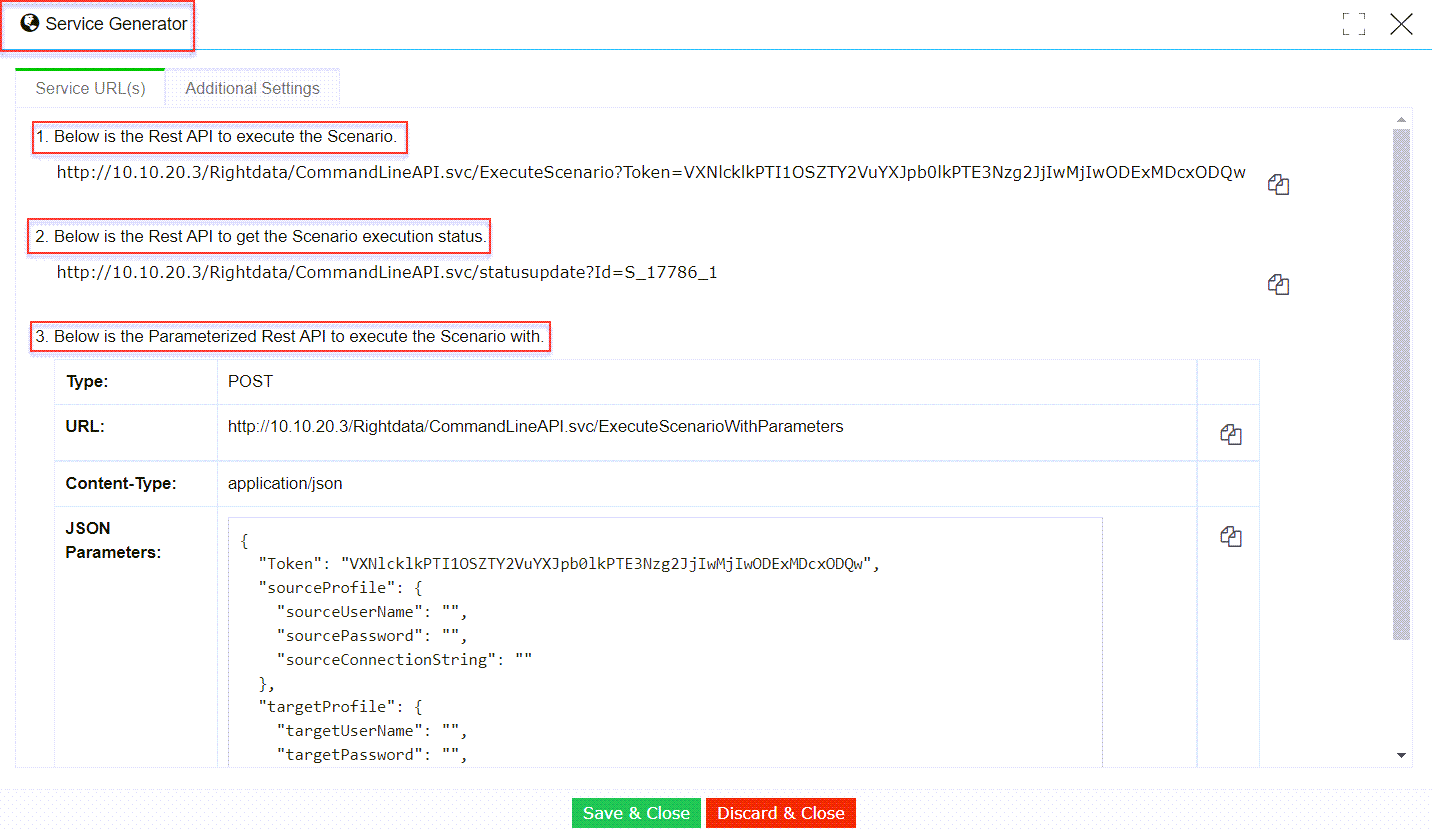Viewport: 1432px width, 832px height.
Task: Select the statusupdate?Id=S_17786_1 URL text
Action: 387,272
